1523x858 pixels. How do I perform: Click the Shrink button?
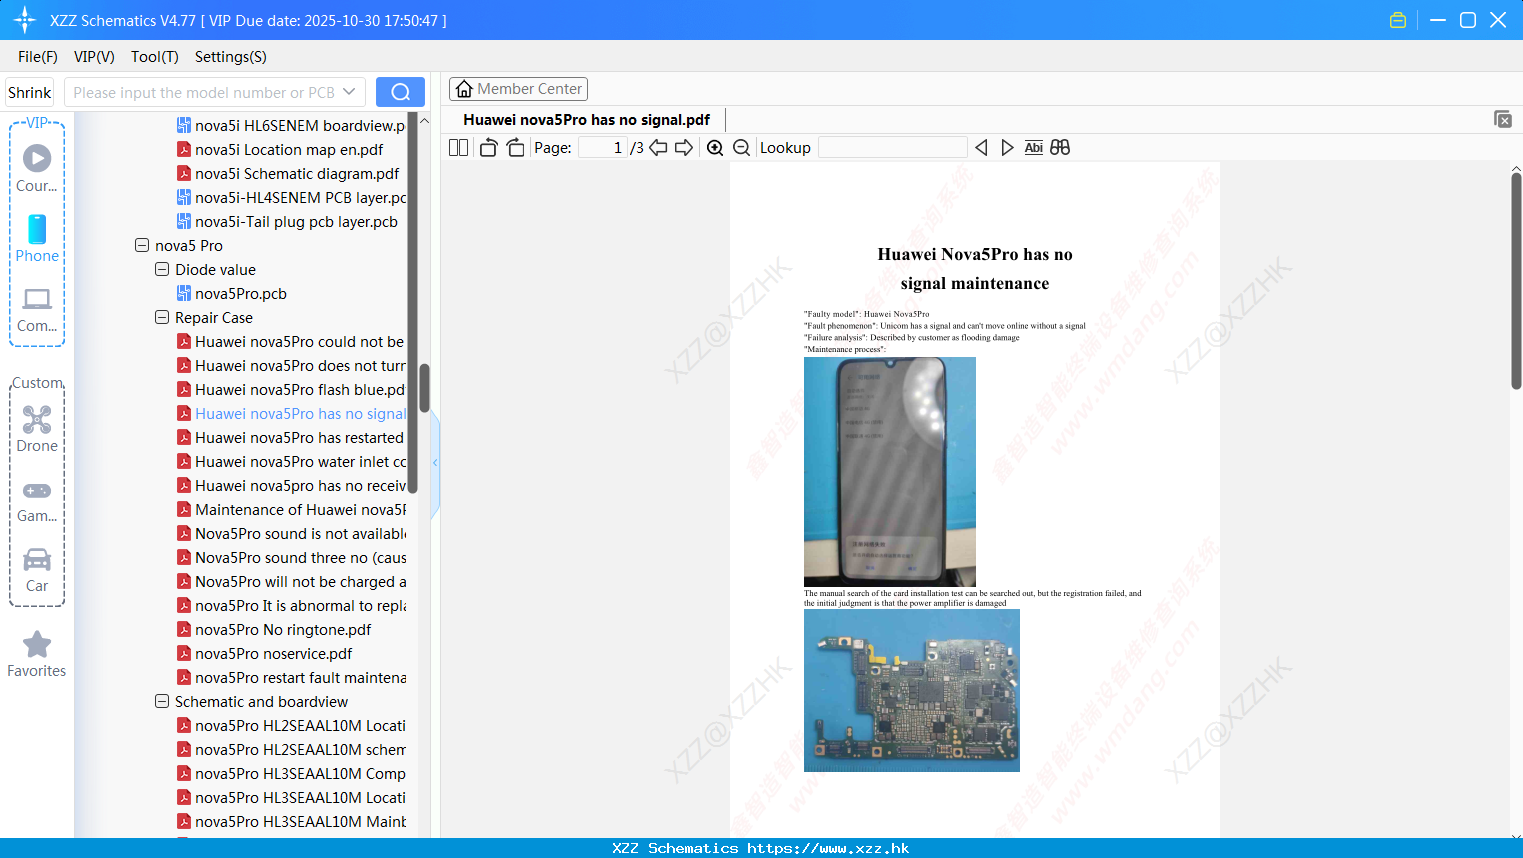coord(29,92)
